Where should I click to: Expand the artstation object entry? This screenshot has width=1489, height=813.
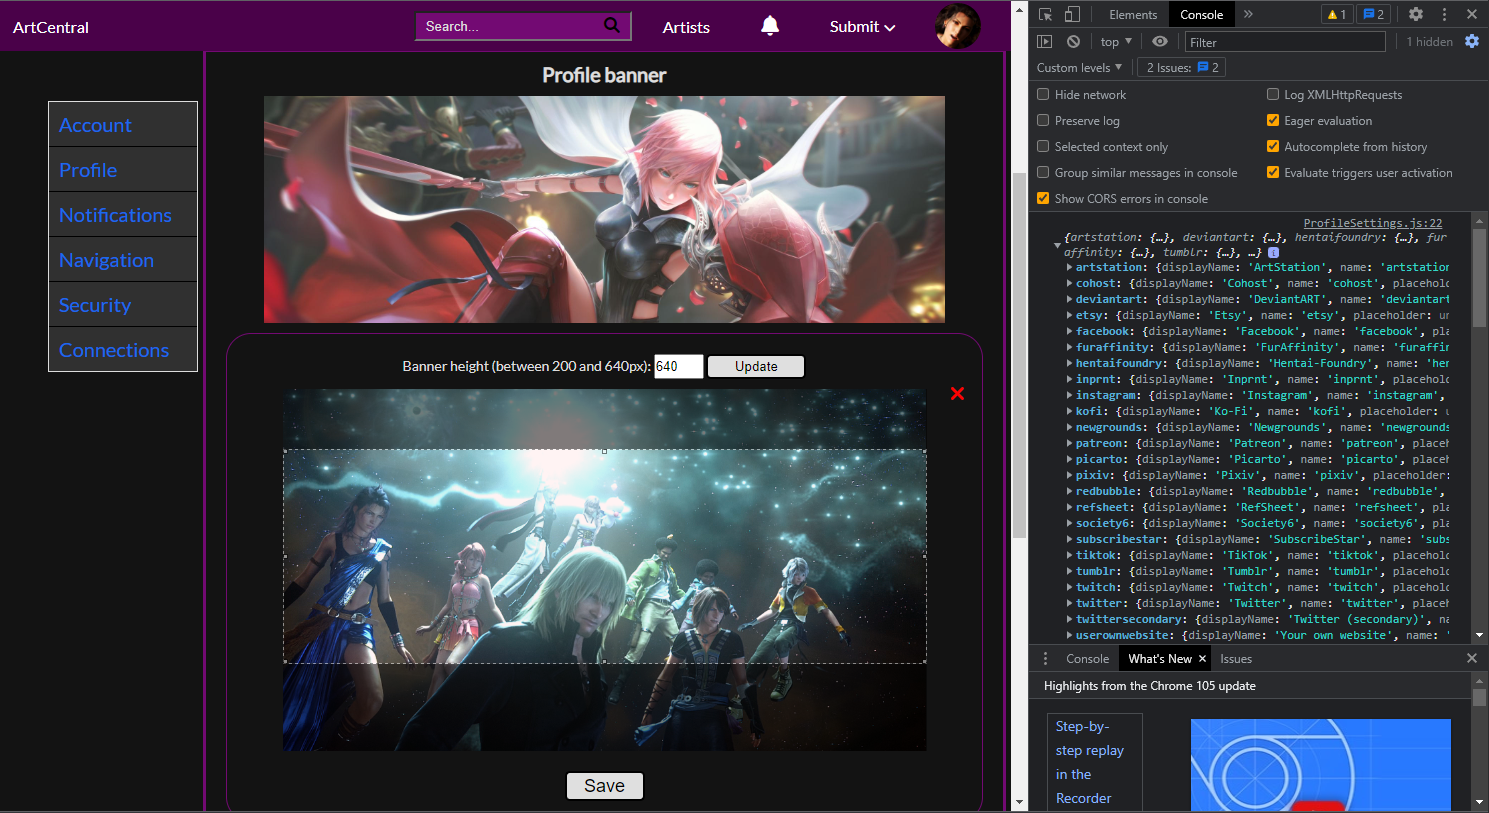[1069, 268]
